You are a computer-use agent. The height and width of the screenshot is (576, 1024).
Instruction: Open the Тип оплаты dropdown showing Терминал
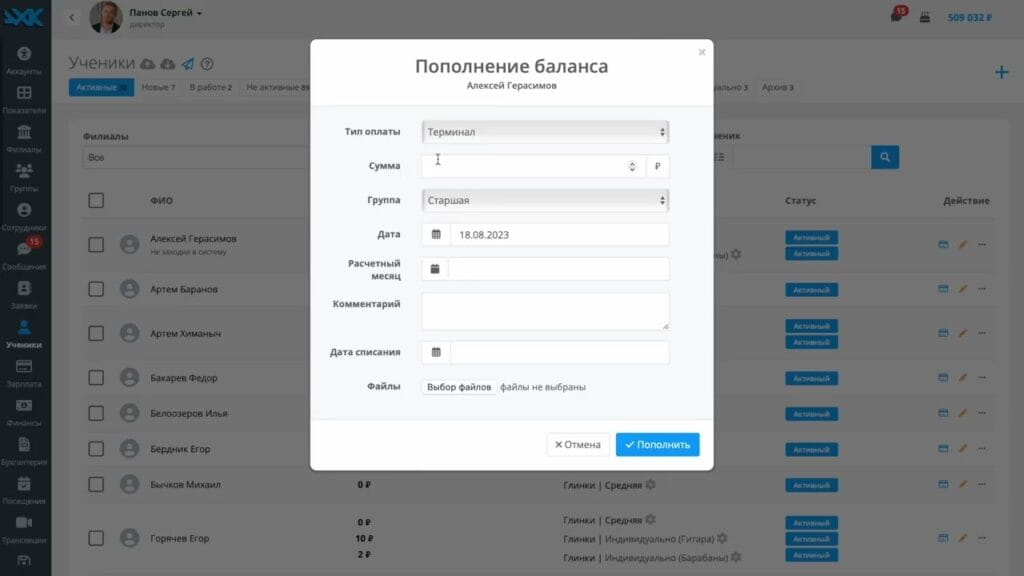pos(544,130)
